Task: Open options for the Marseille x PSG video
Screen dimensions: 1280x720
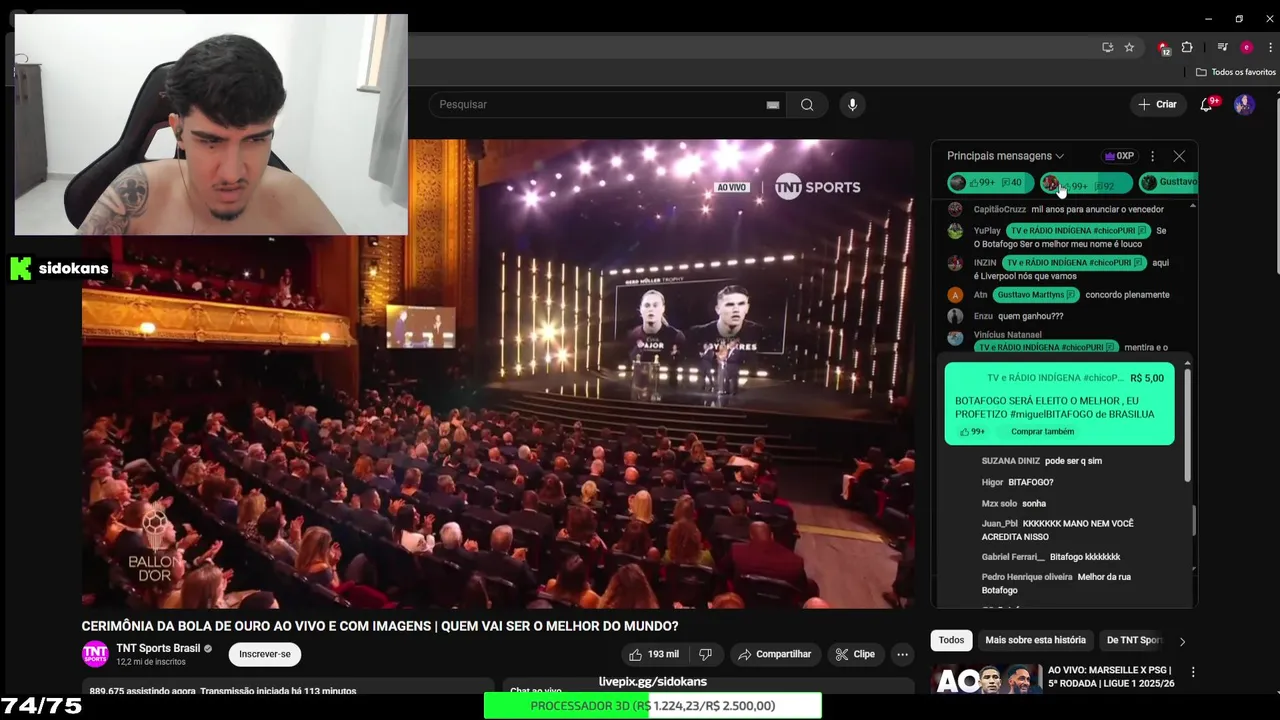Action: [x=1192, y=672]
